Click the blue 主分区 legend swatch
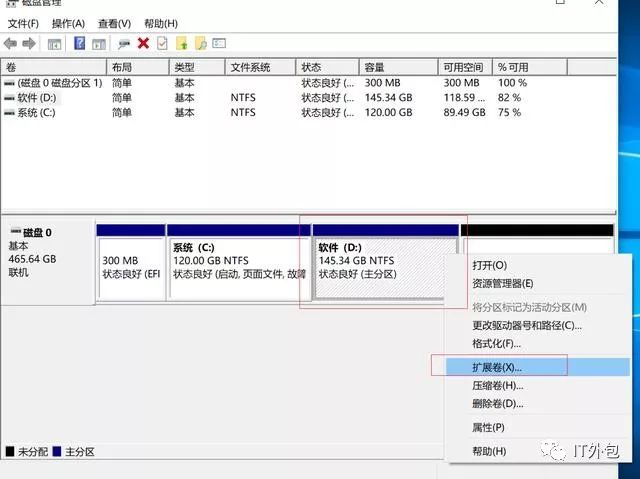The image size is (640, 479). click(57, 451)
